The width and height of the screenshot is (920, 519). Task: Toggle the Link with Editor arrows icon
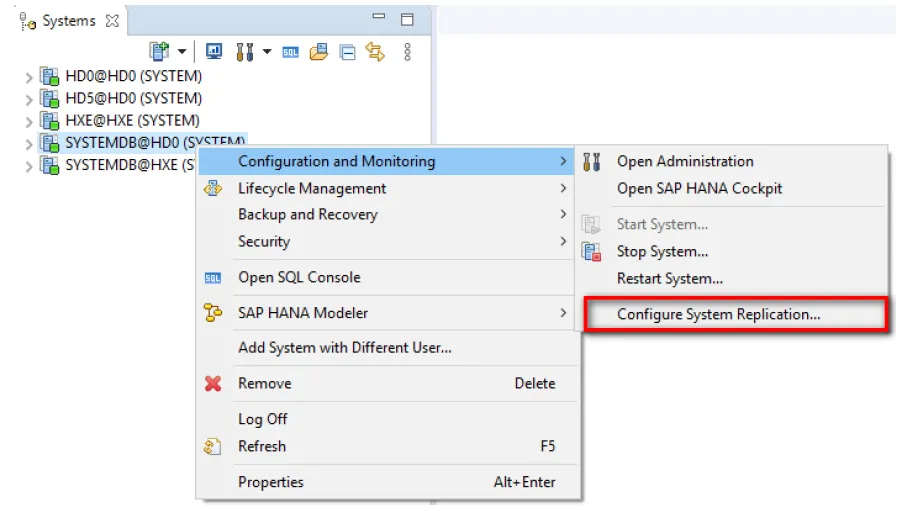point(376,52)
